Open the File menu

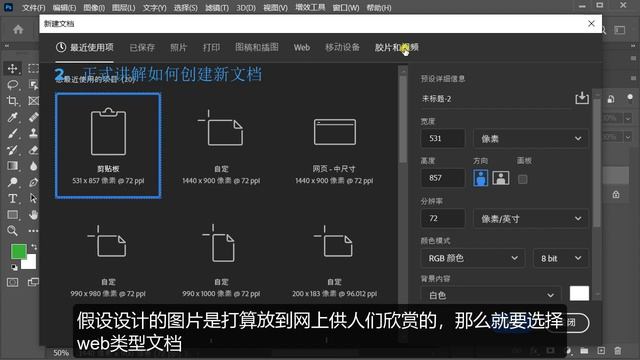coord(34,7)
